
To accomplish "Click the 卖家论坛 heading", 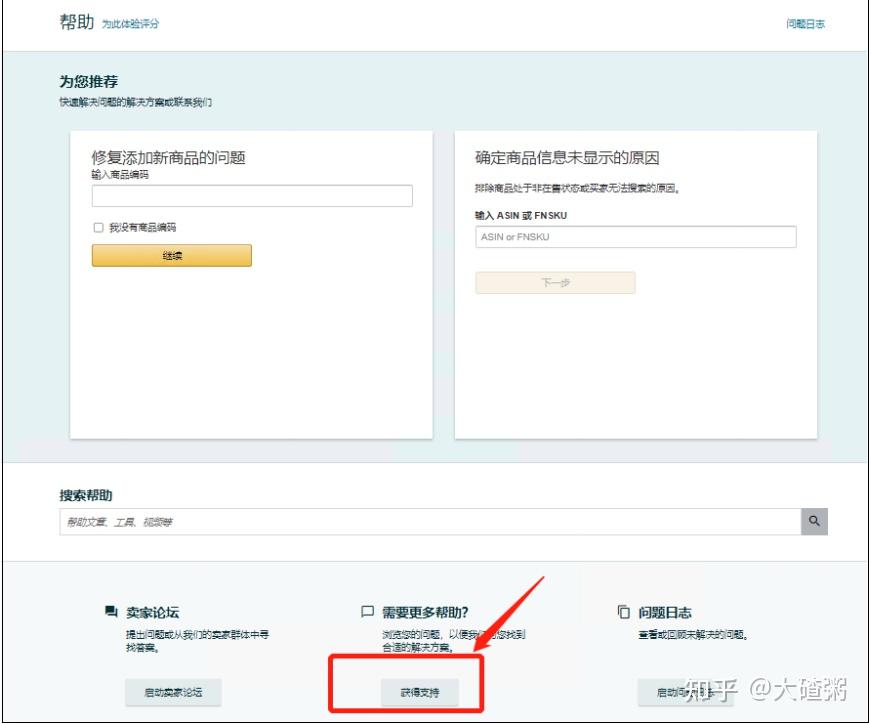I will [152, 613].
